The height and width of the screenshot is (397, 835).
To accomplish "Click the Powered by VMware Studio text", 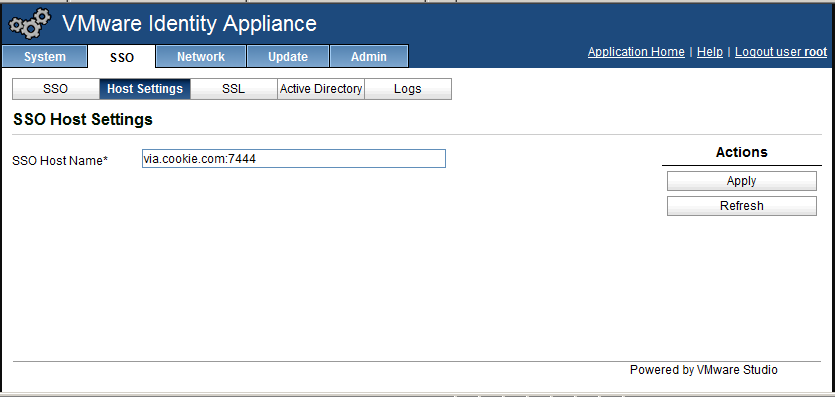I will 704,370.
